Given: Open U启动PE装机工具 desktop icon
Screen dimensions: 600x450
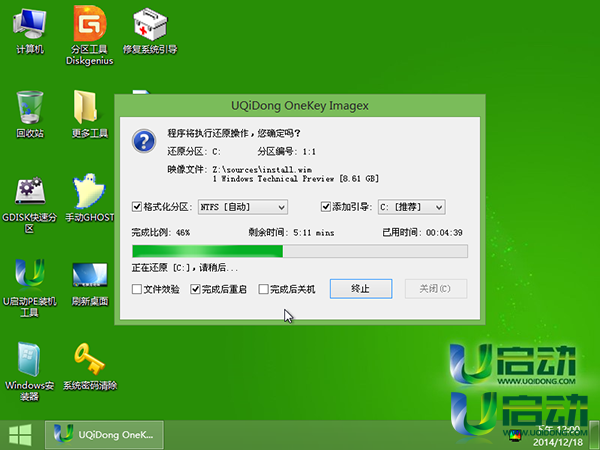Looking at the screenshot, I should click(x=30, y=288).
